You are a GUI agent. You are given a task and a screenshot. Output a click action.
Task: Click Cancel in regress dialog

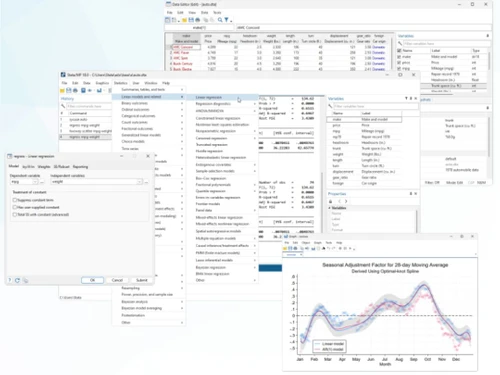pyautogui.click(x=117, y=280)
